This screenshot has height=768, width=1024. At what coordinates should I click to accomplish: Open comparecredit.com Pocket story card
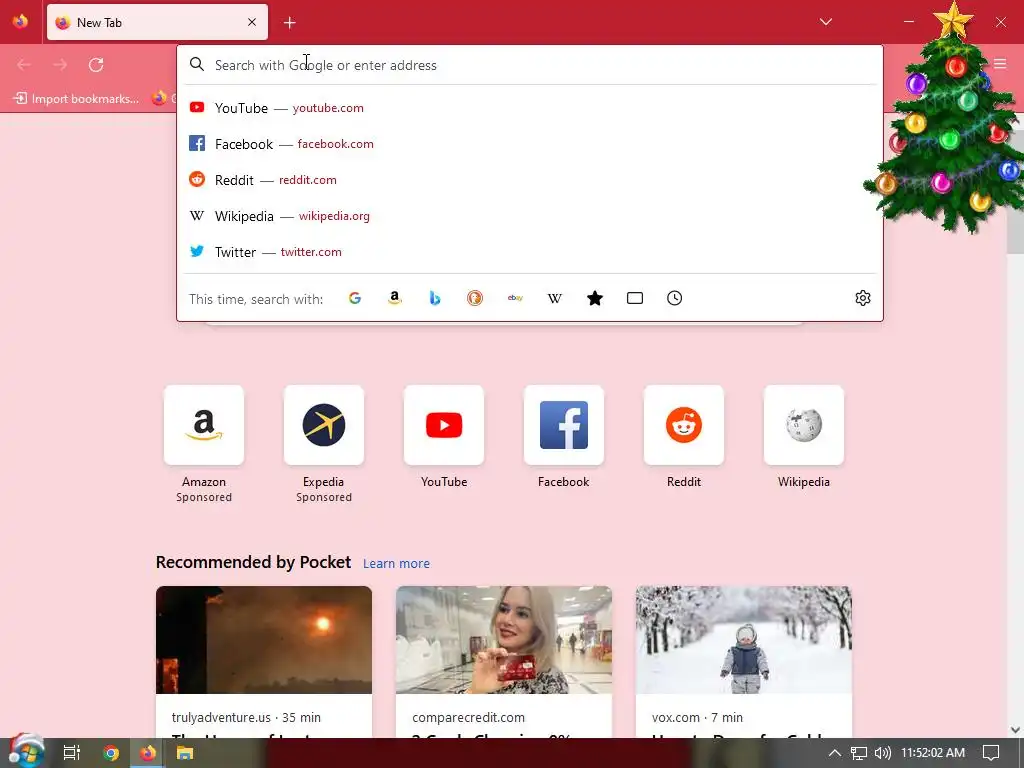click(x=504, y=662)
